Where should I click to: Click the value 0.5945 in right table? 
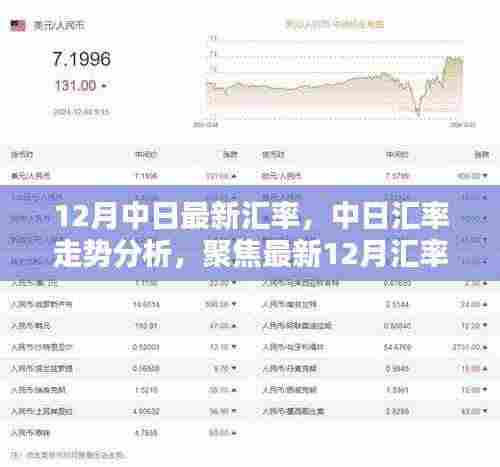[397, 369]
